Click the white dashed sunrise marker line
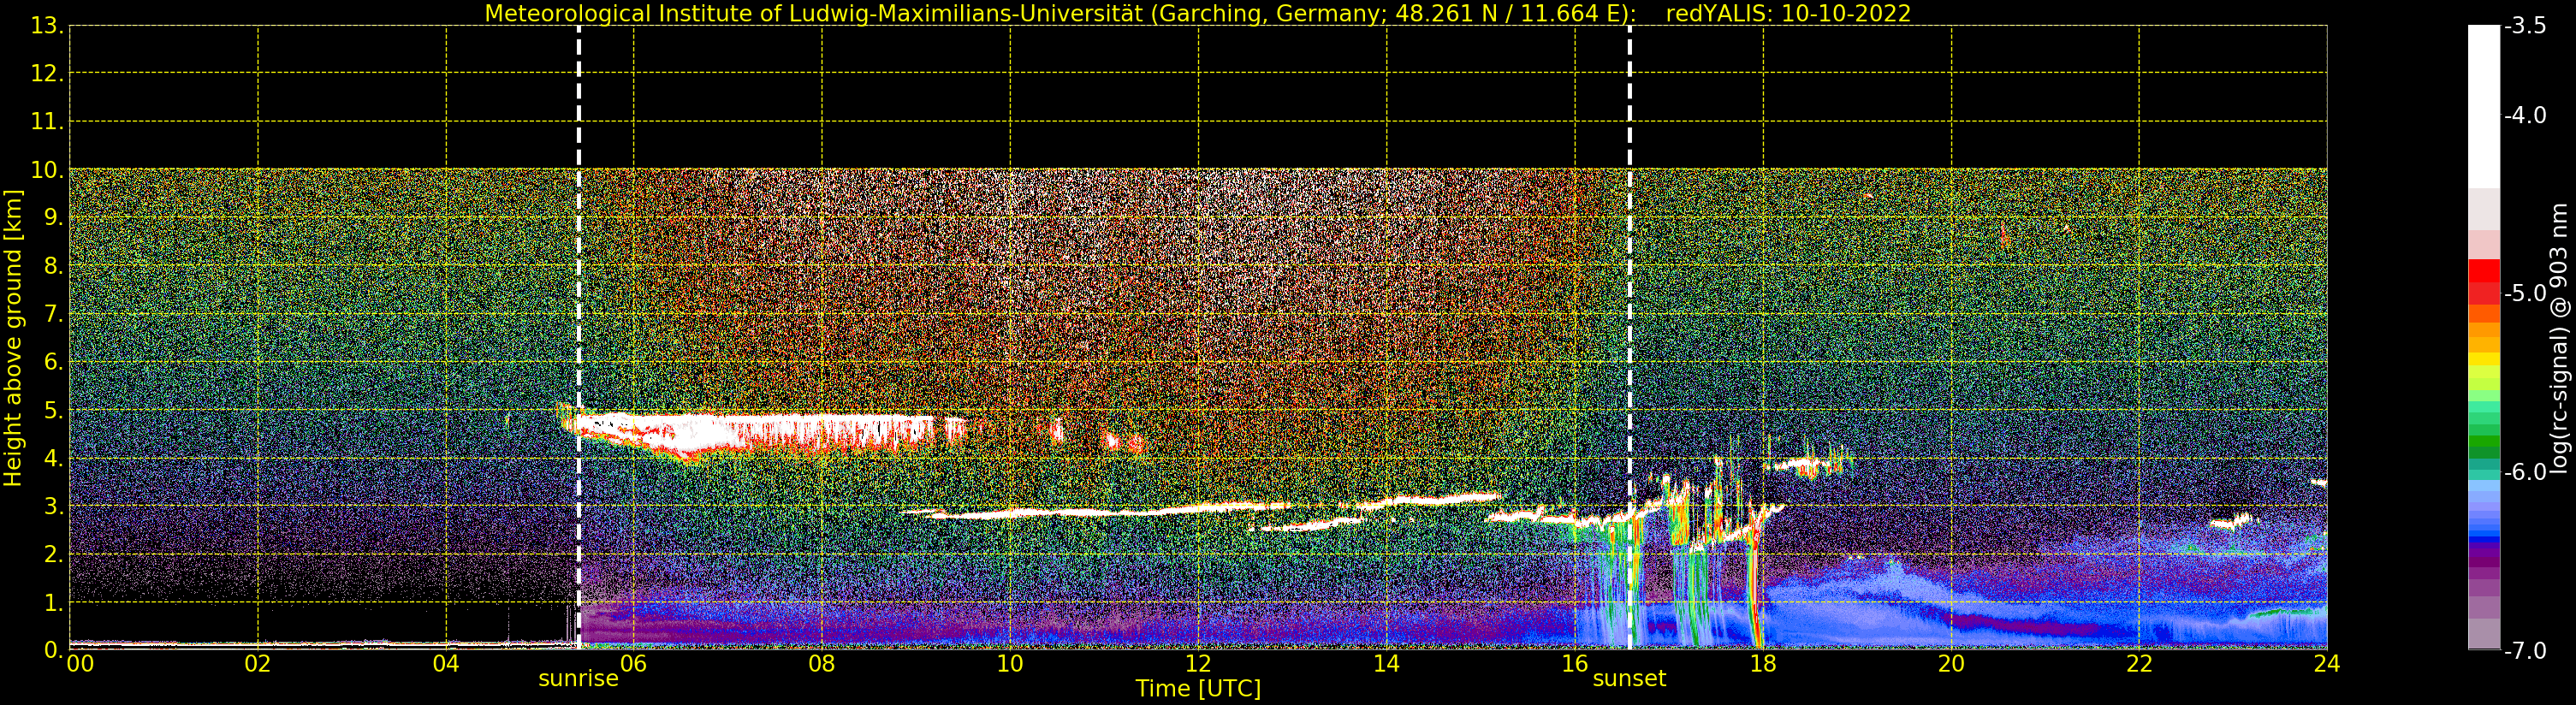 [579, 338]
